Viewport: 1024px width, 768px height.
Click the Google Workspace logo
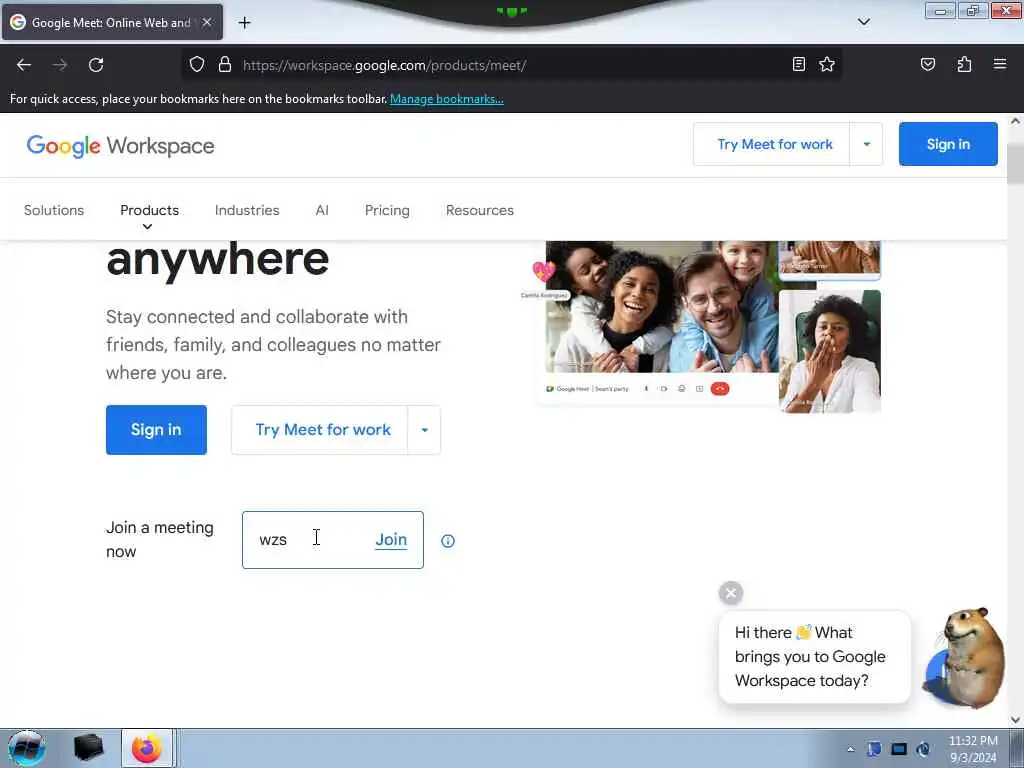[x=120, y=146]
